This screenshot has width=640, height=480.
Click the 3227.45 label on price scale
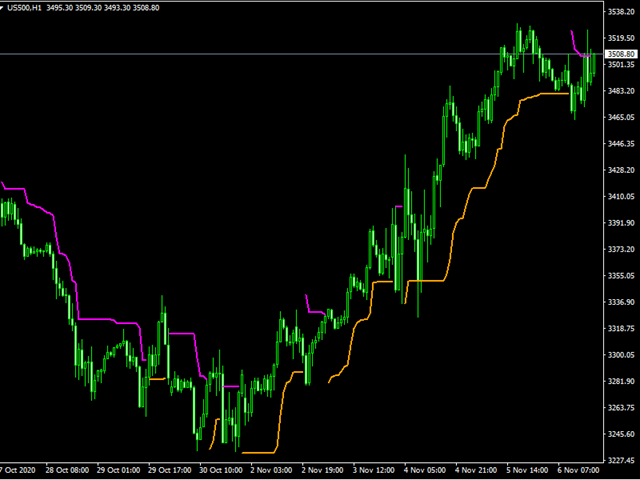tap(621, 460)
